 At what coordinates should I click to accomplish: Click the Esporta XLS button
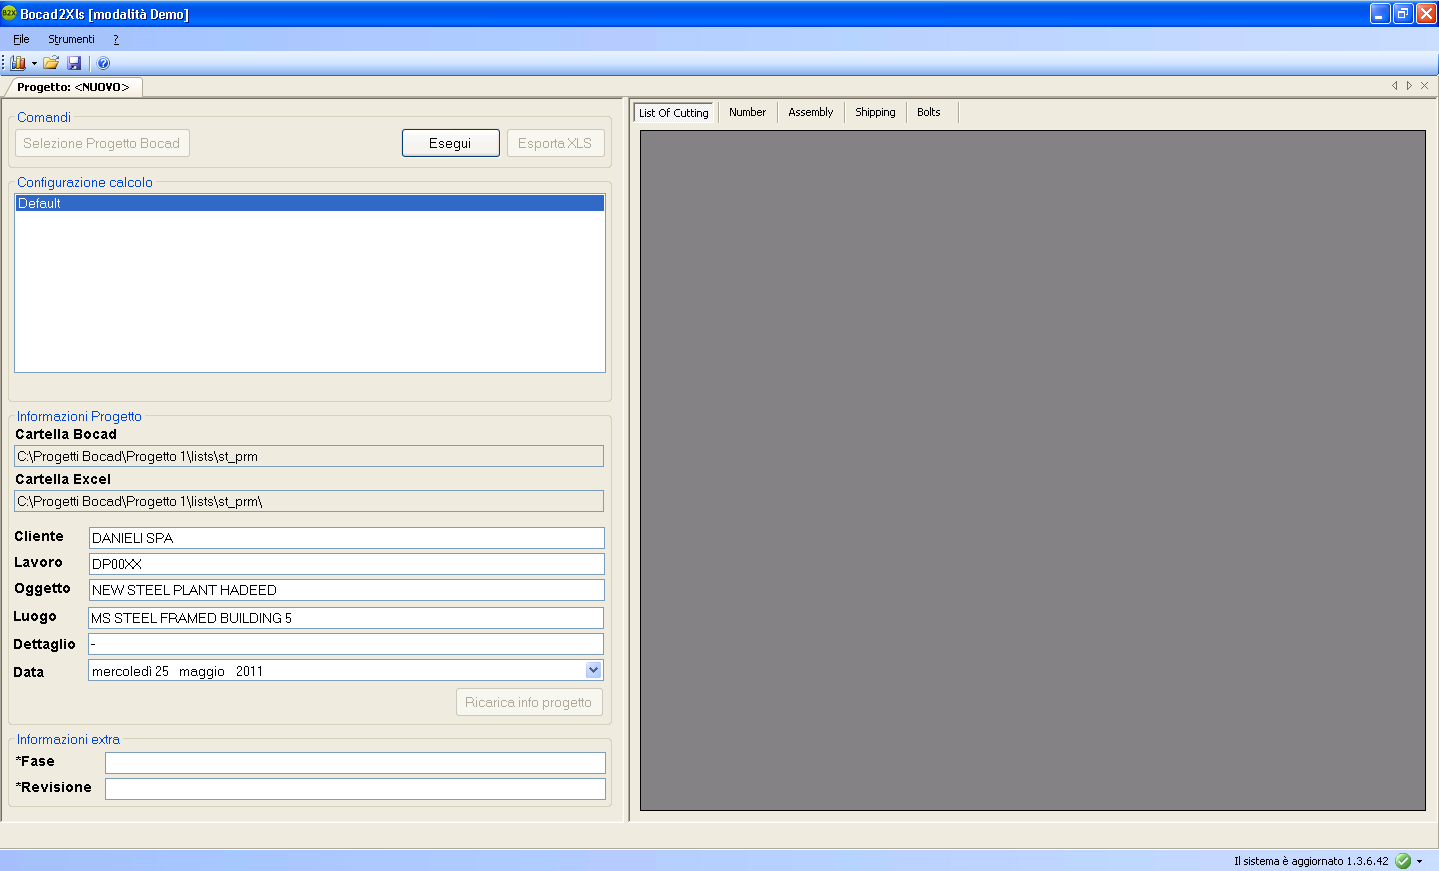[x=555, y=143]
